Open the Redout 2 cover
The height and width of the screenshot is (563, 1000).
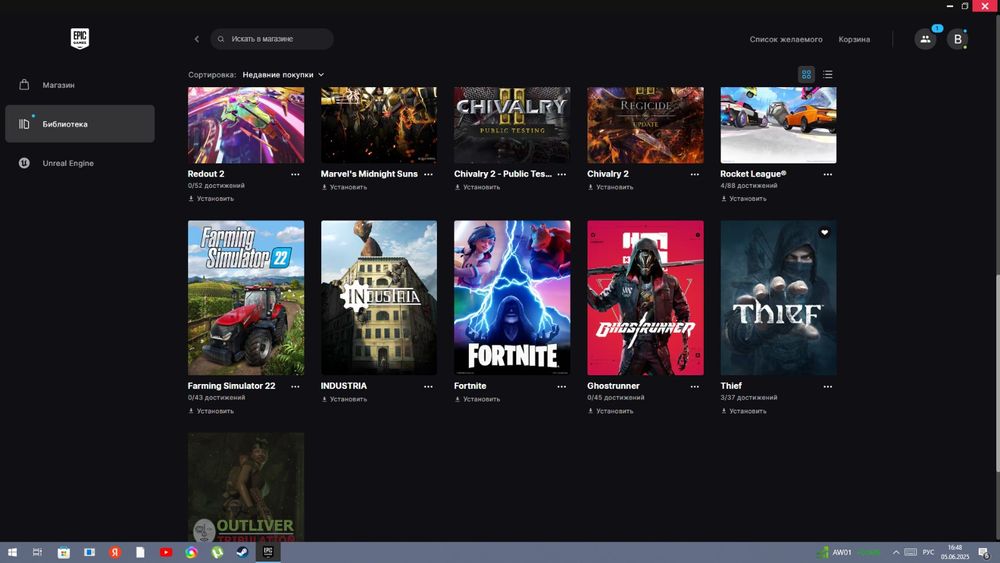tap(246, 125)
